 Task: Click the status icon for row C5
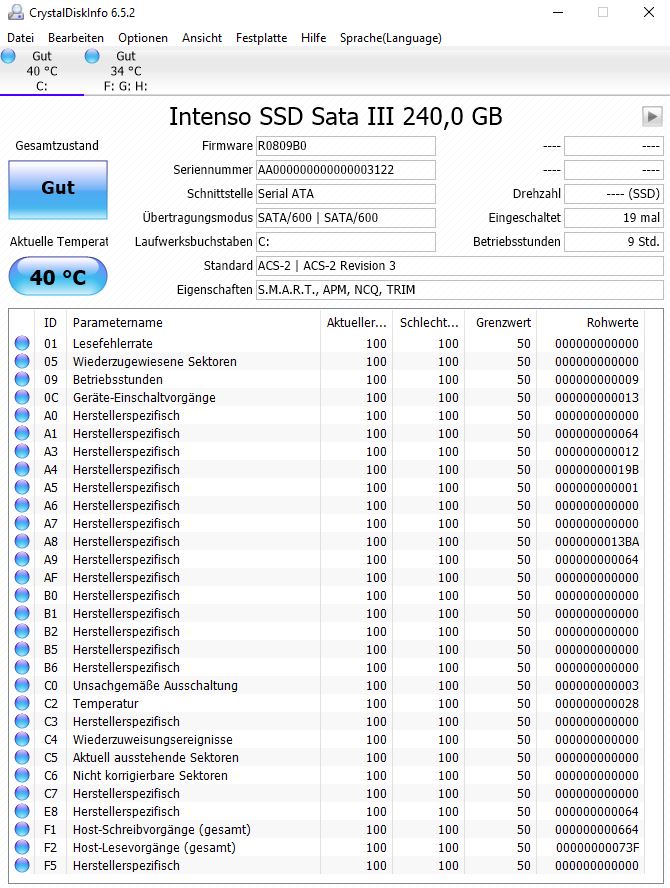pos(22,757)
